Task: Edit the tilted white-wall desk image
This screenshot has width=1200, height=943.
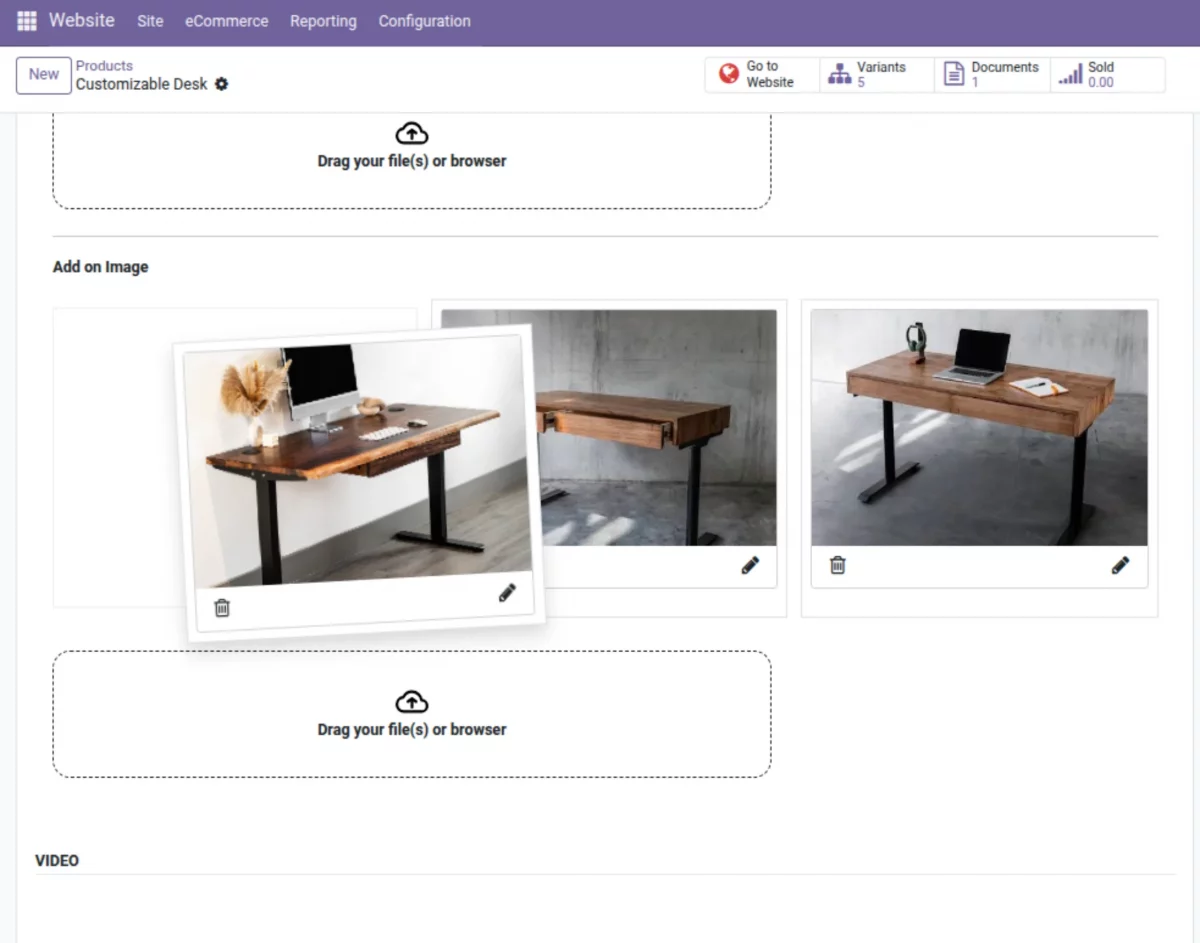Action: coord(507,593)
